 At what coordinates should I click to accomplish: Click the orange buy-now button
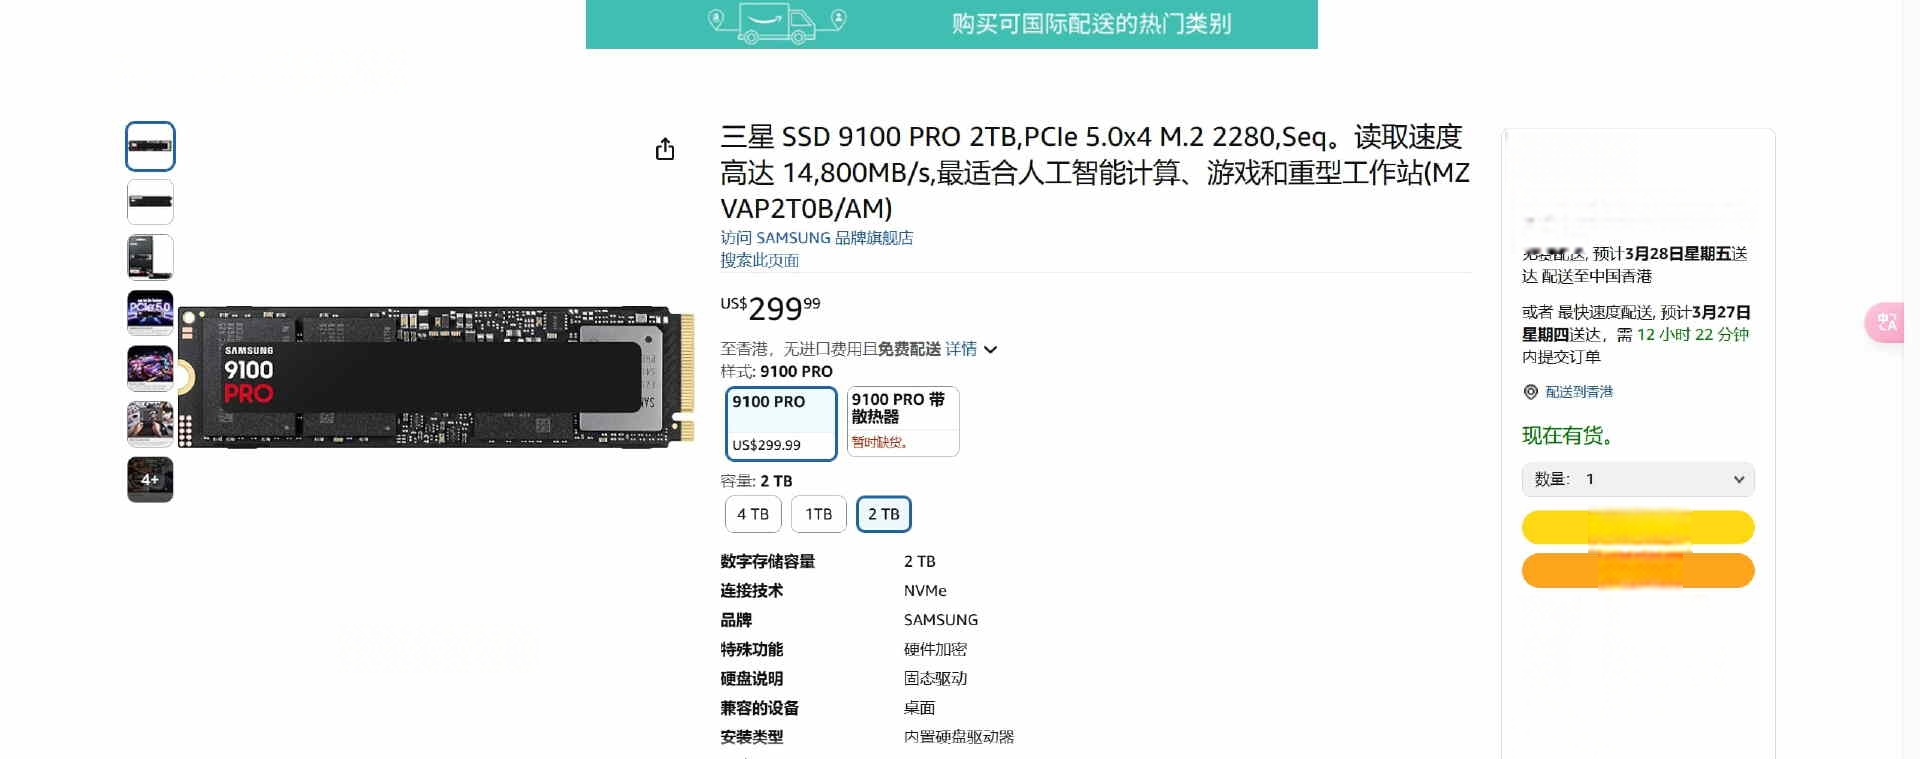pyautogui.click(x=1638, y=570)
